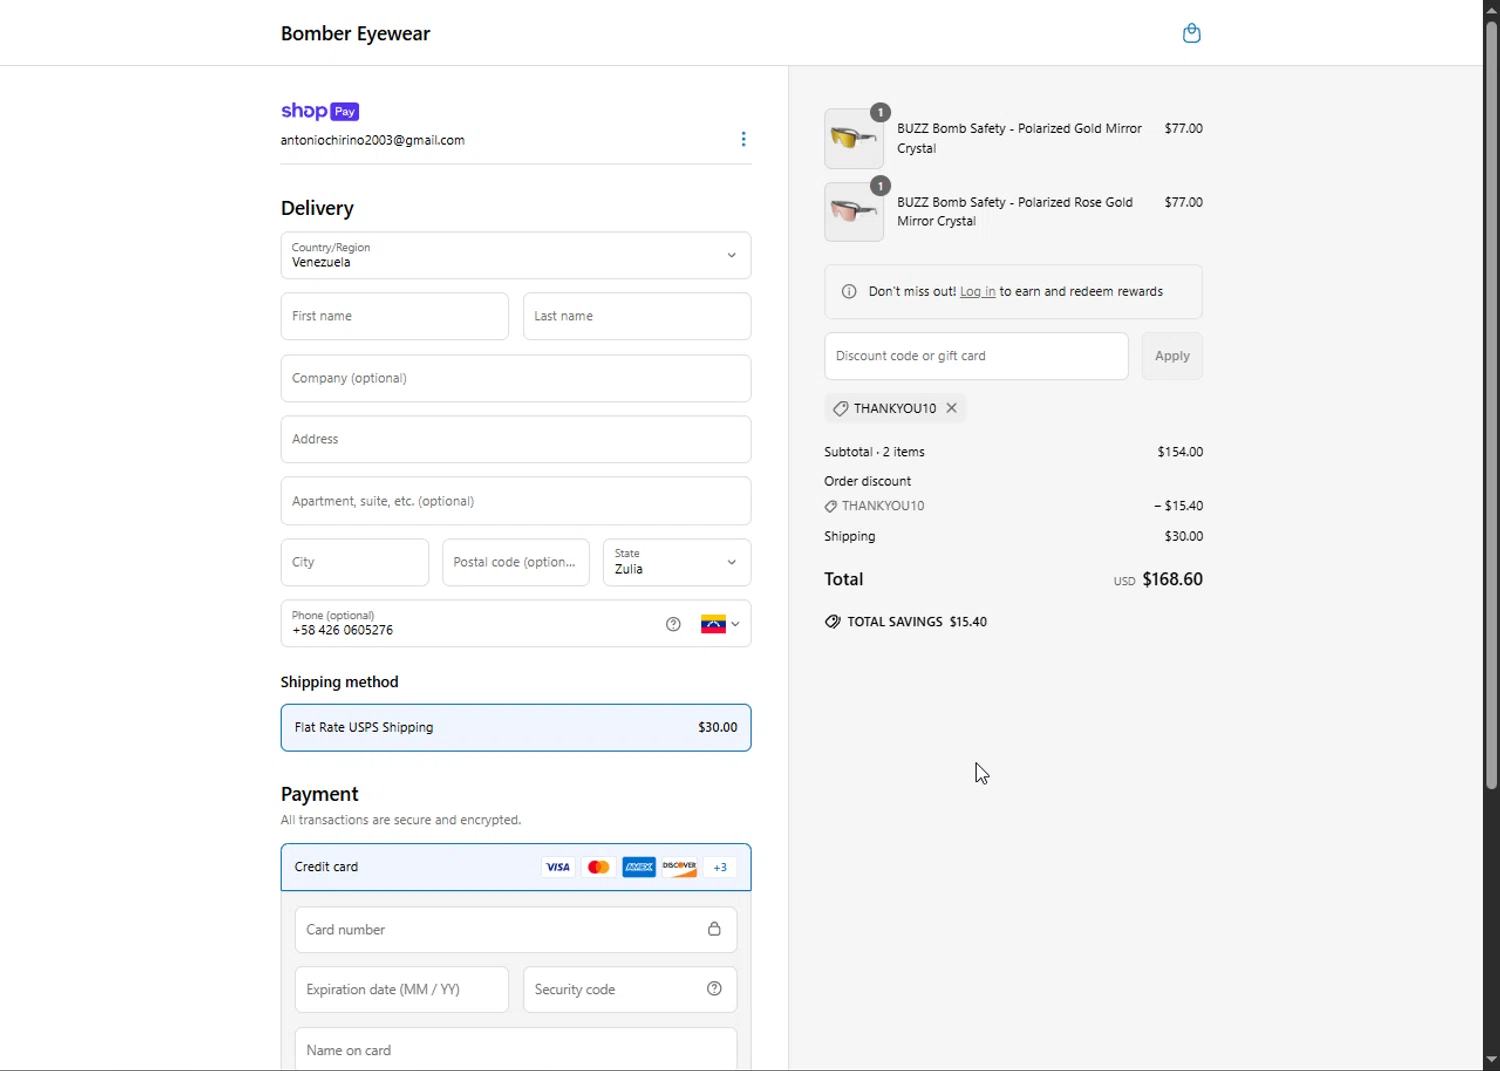Click the First name field
1500x1071 pixels.
[395, 316]
